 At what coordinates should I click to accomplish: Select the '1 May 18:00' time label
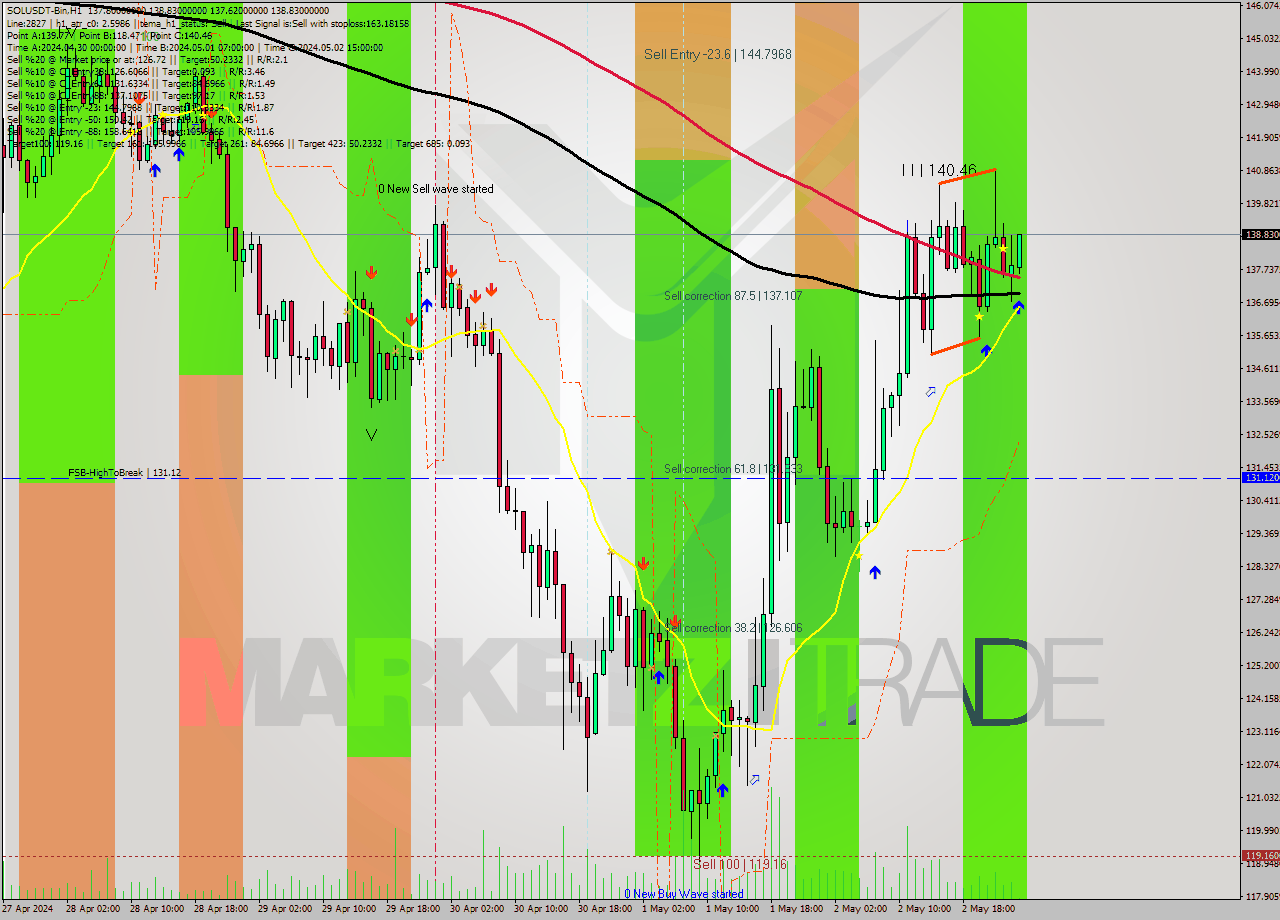[796, 910]
